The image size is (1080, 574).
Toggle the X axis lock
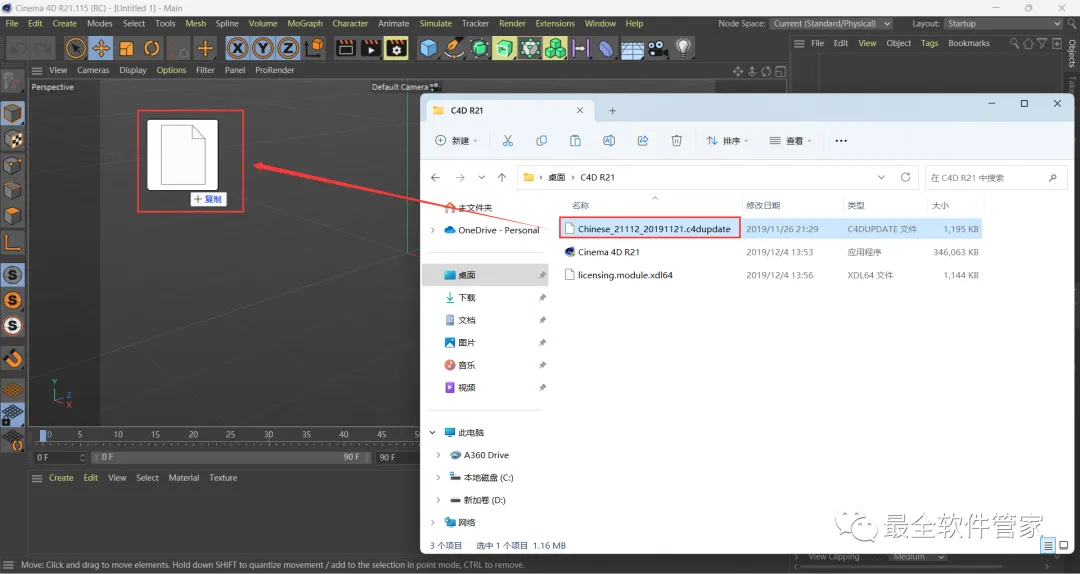[x=238, y=48]
